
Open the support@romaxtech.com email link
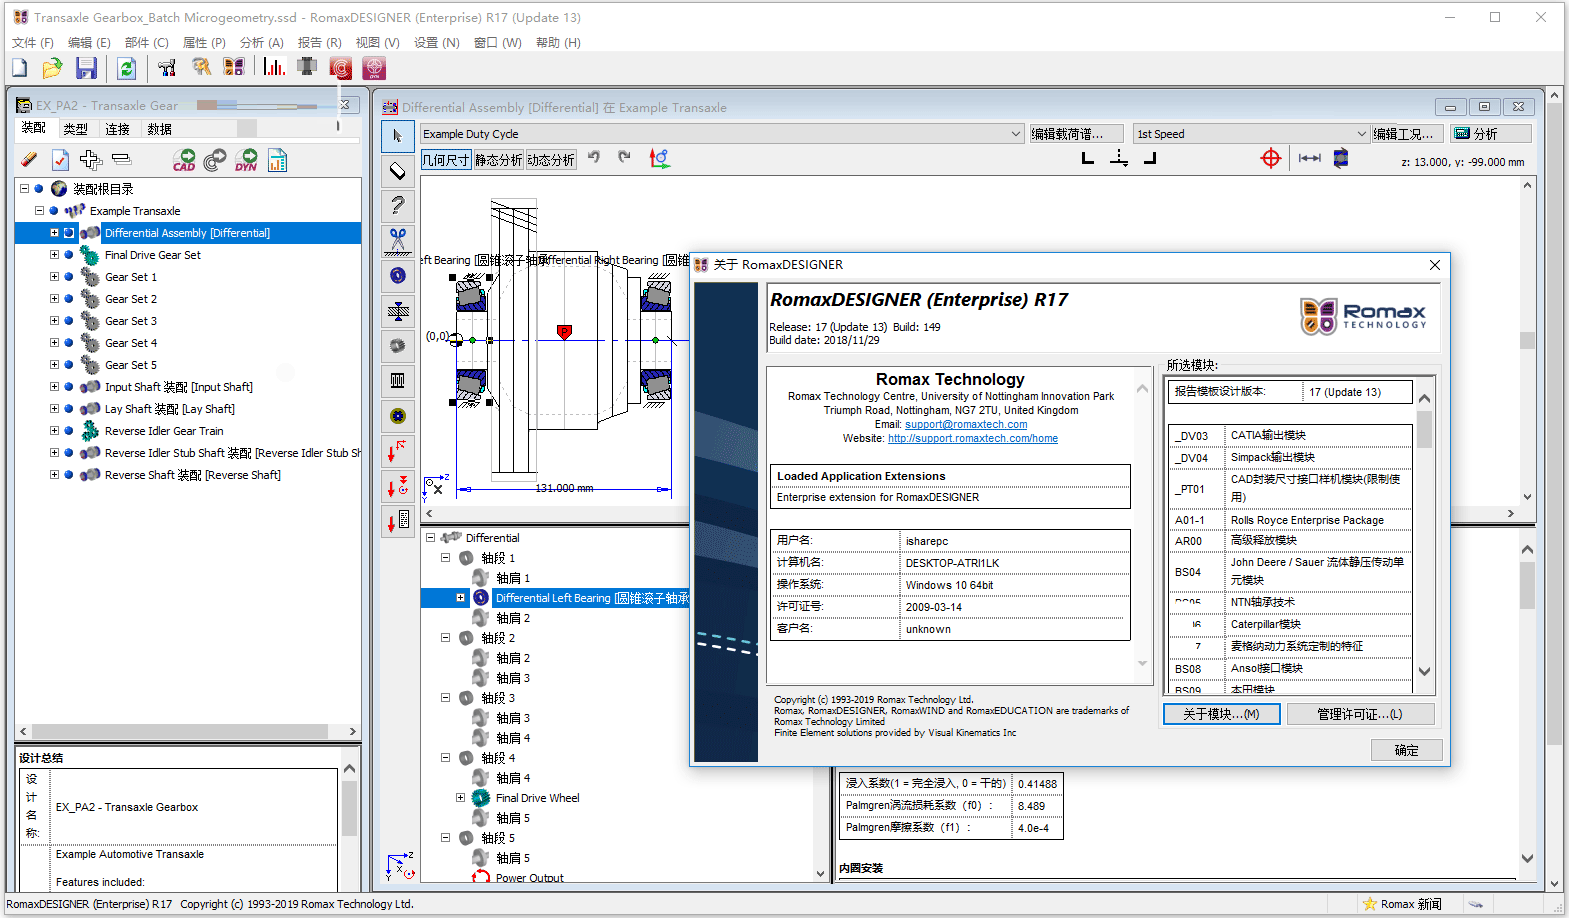(x=966, y=424)
